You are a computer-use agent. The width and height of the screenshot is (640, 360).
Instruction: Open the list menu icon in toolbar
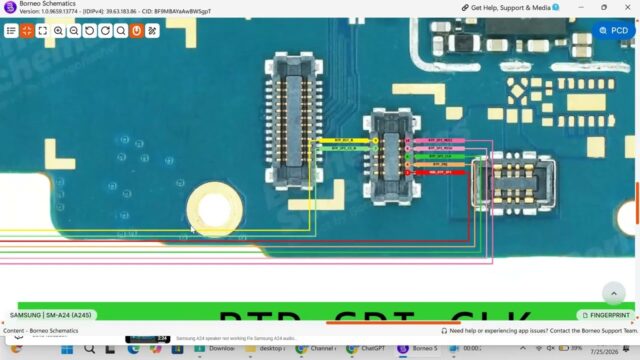point(11,31)
